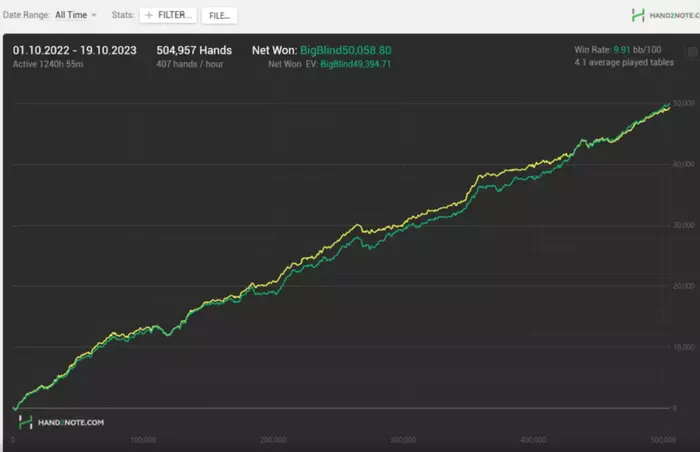Click the Active 1240h 55m label
Viewport: 700px width, 452px height.
click(x=48, y=64)
